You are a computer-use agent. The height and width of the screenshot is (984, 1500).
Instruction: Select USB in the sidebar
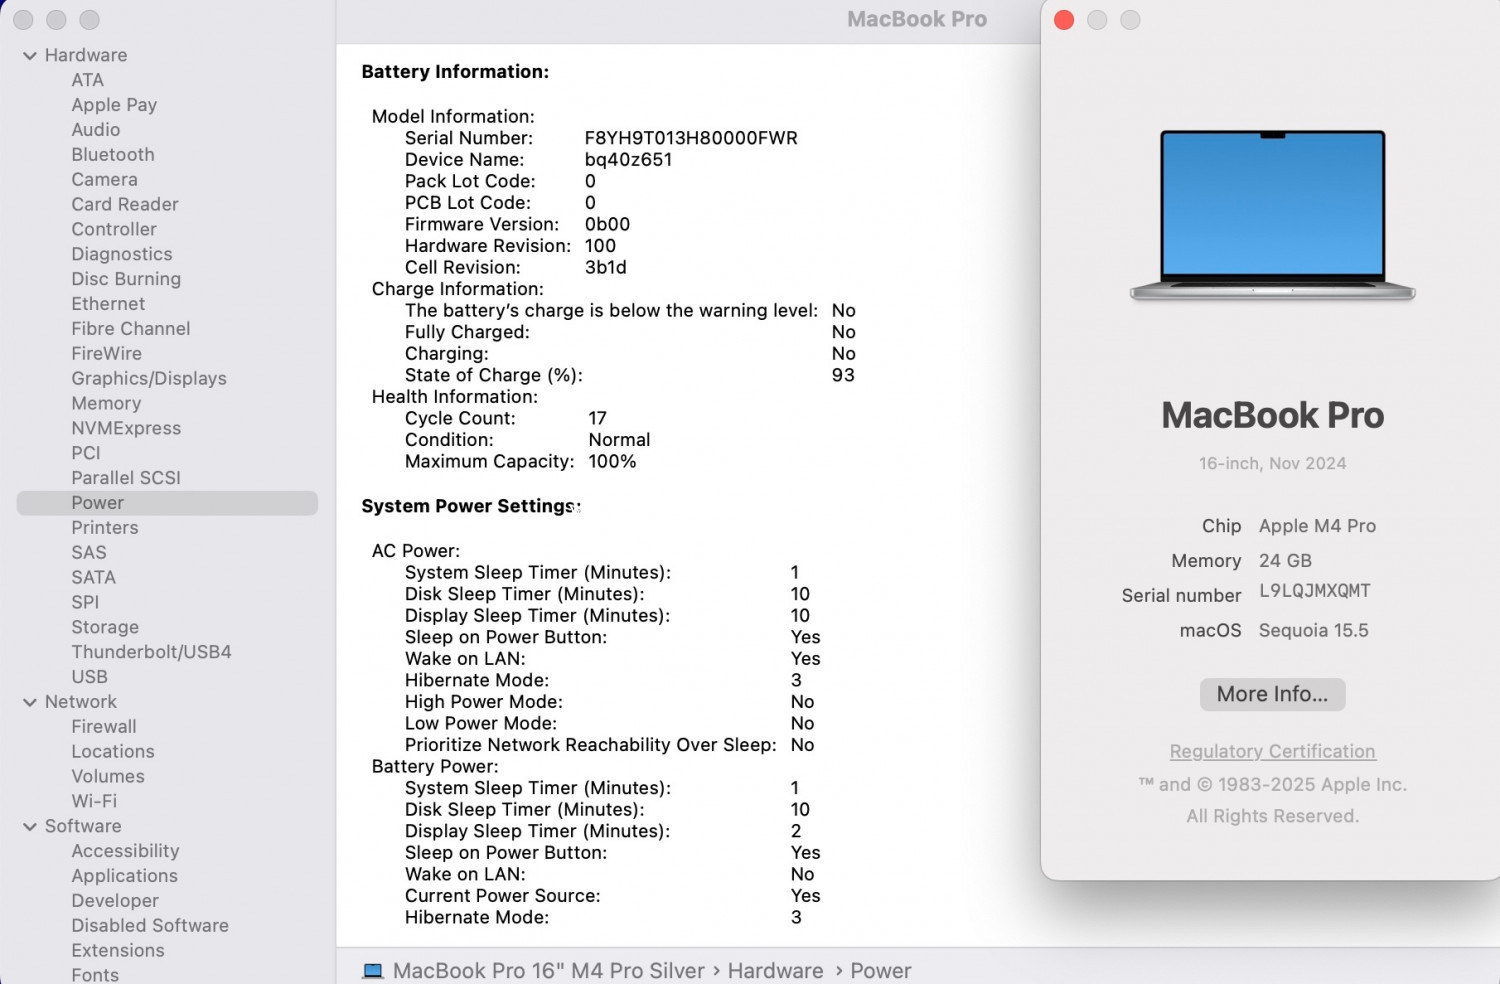89,677
